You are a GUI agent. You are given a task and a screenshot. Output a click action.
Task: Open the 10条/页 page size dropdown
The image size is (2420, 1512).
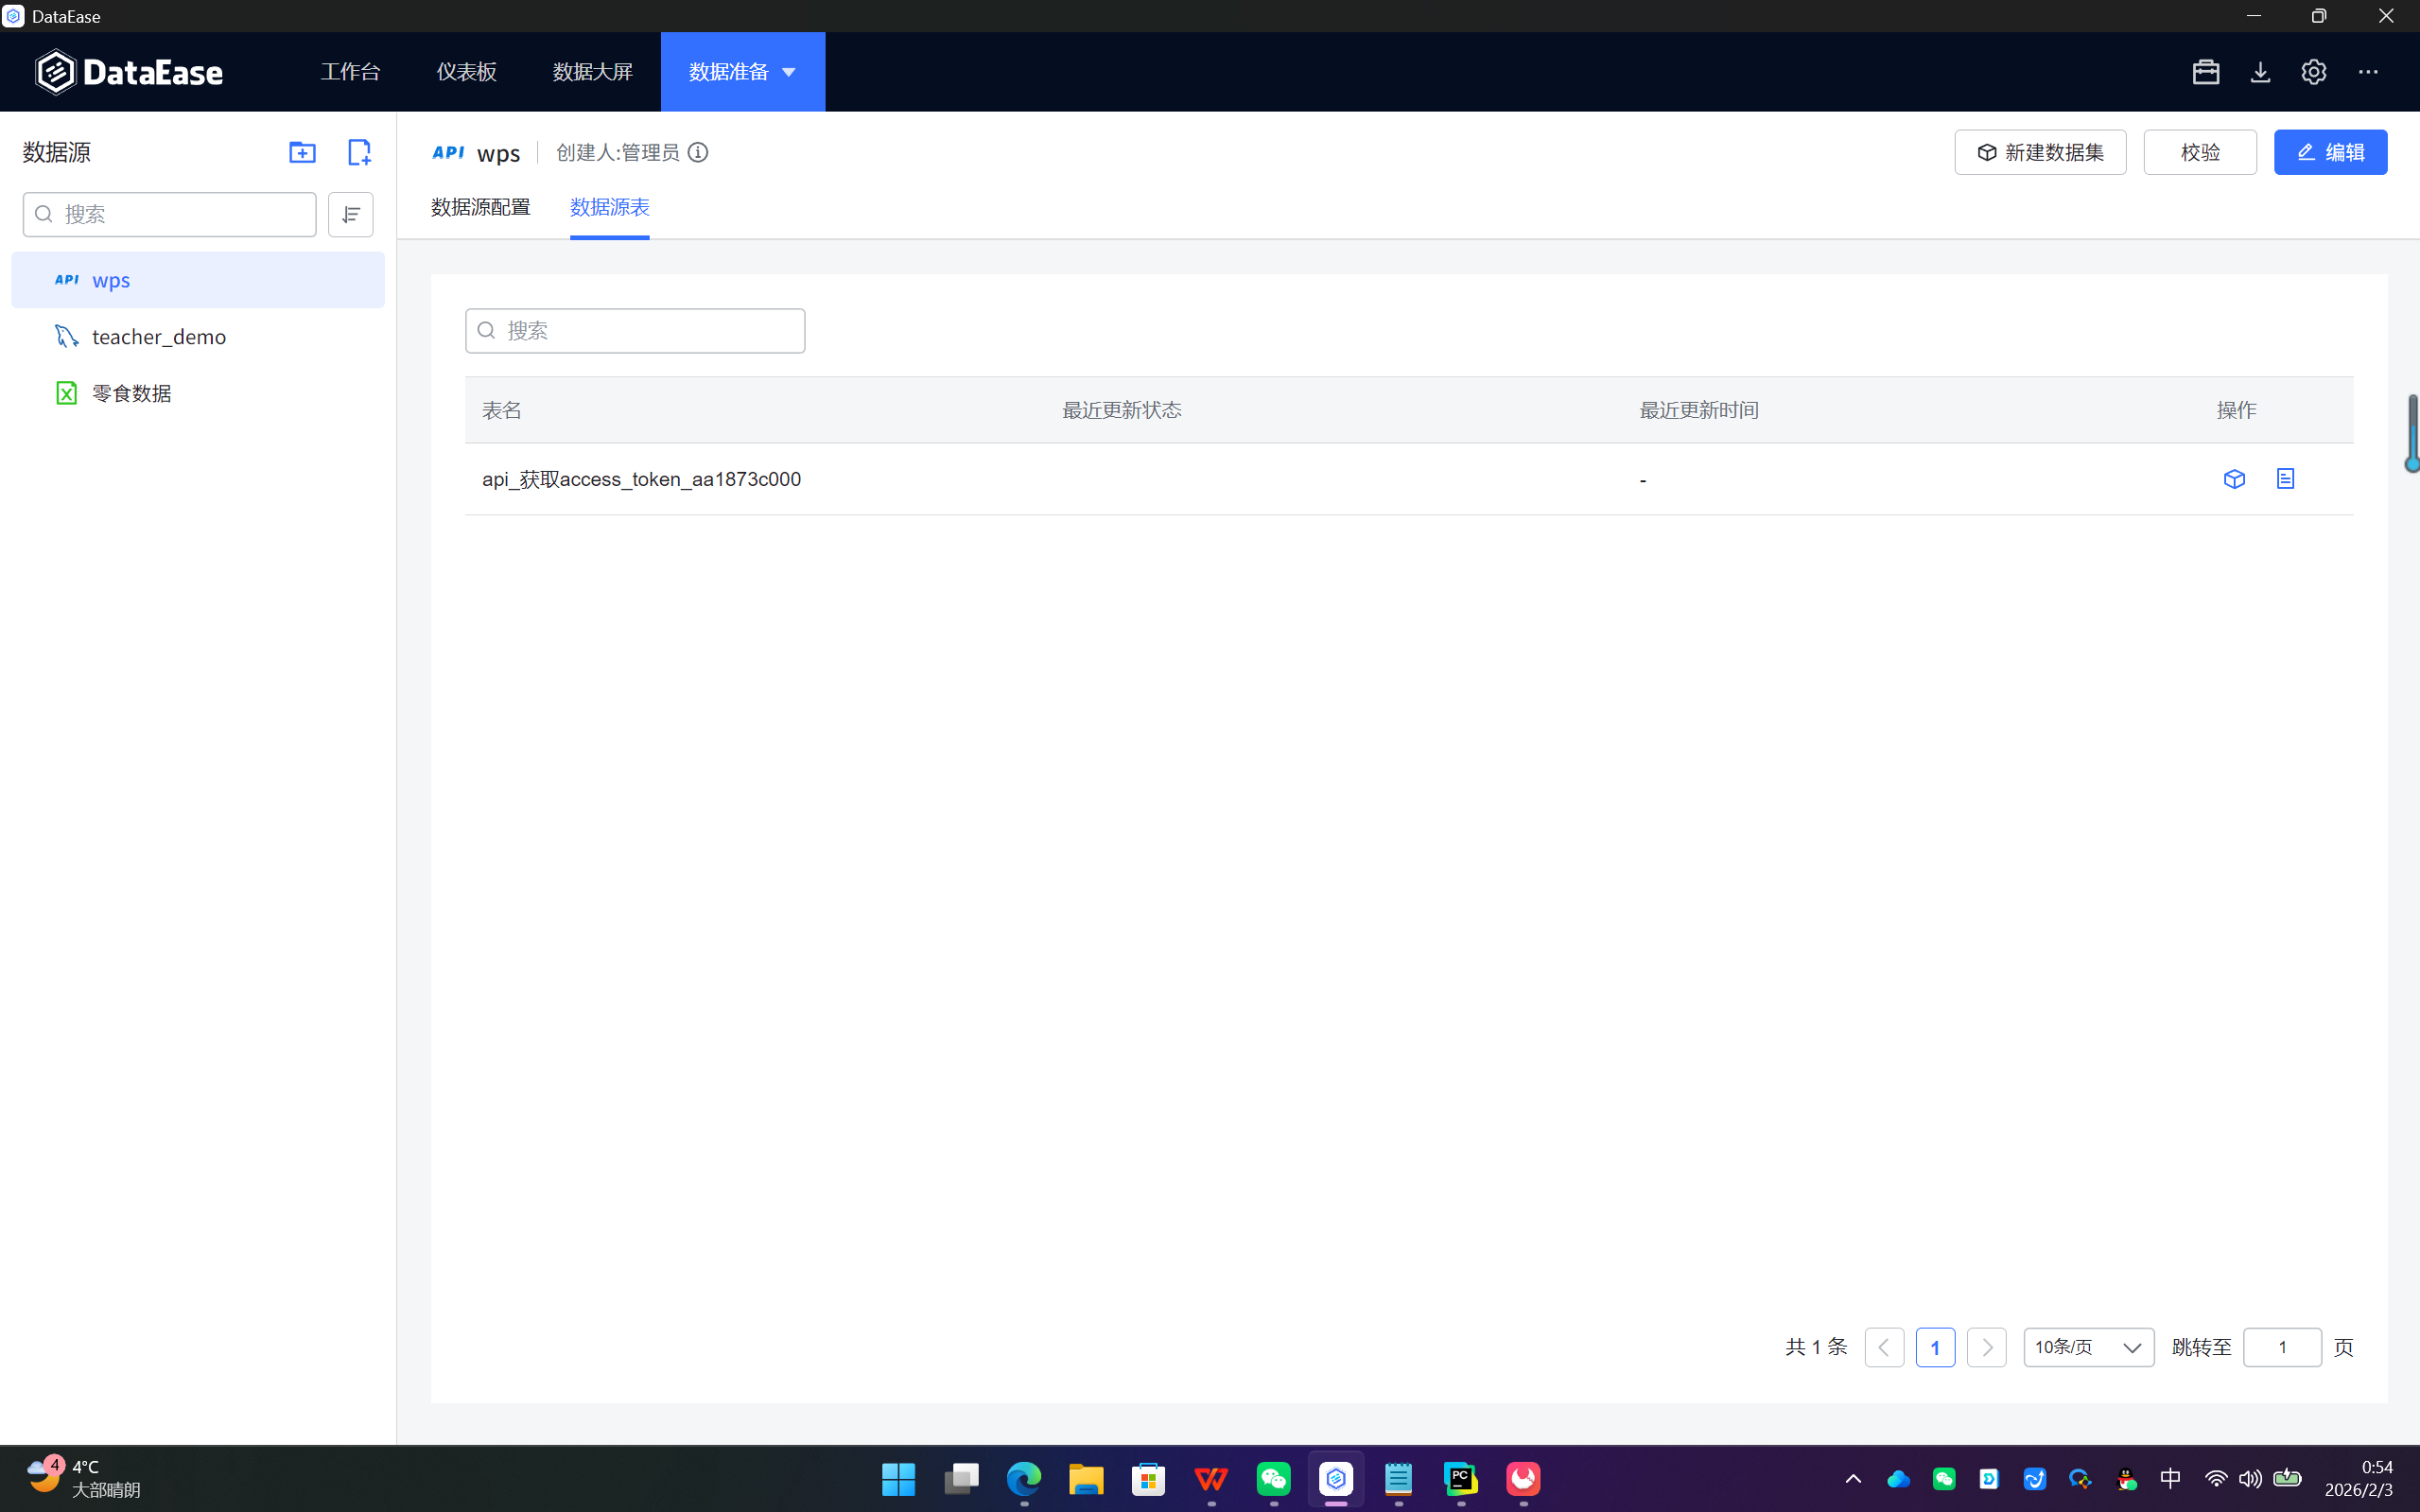(x=2088, y=1347)
